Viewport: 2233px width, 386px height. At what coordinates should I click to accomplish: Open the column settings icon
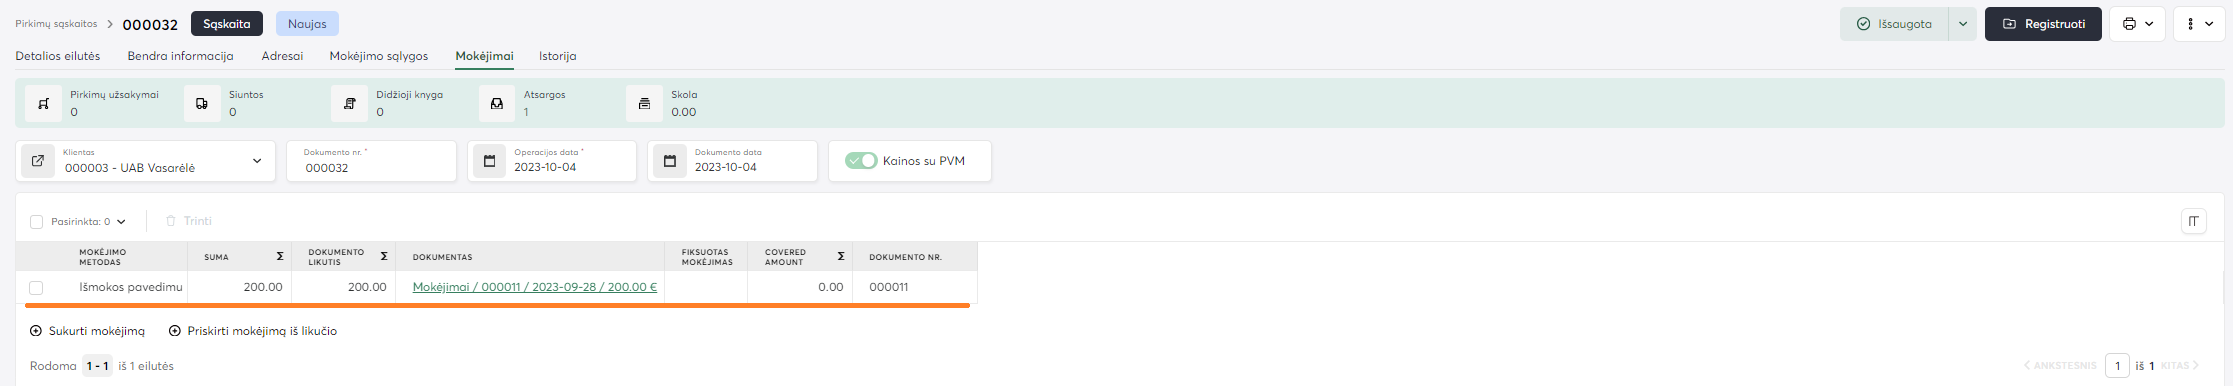(2193, 221)
